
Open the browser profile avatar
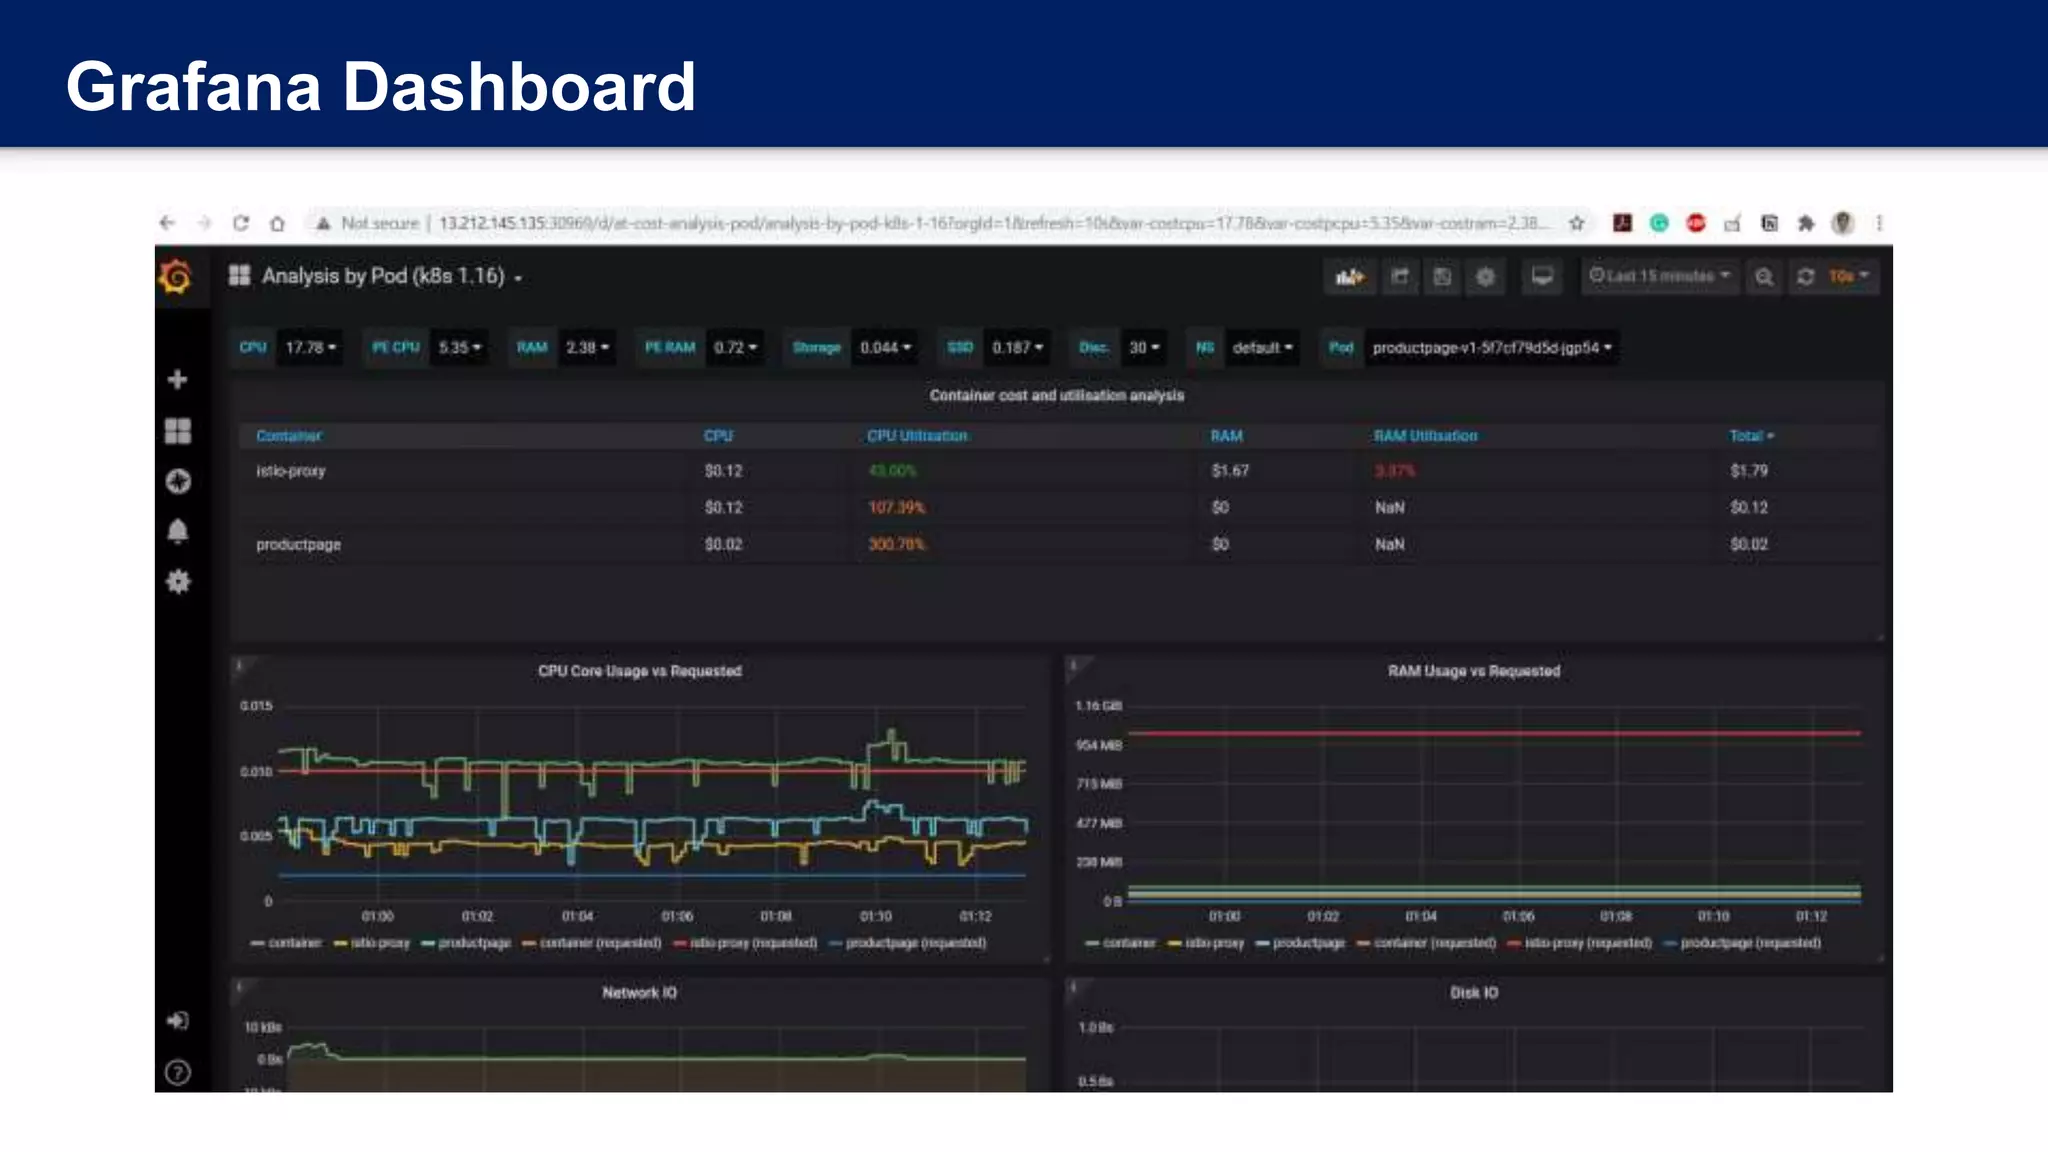(x=1843, y=223)
